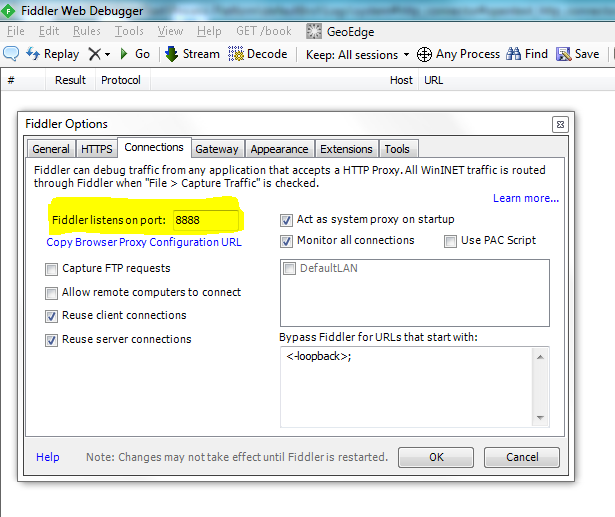Enable Capture FTP requests checkbox
Screen dimensions: 615x517
(x=51, y=269)
